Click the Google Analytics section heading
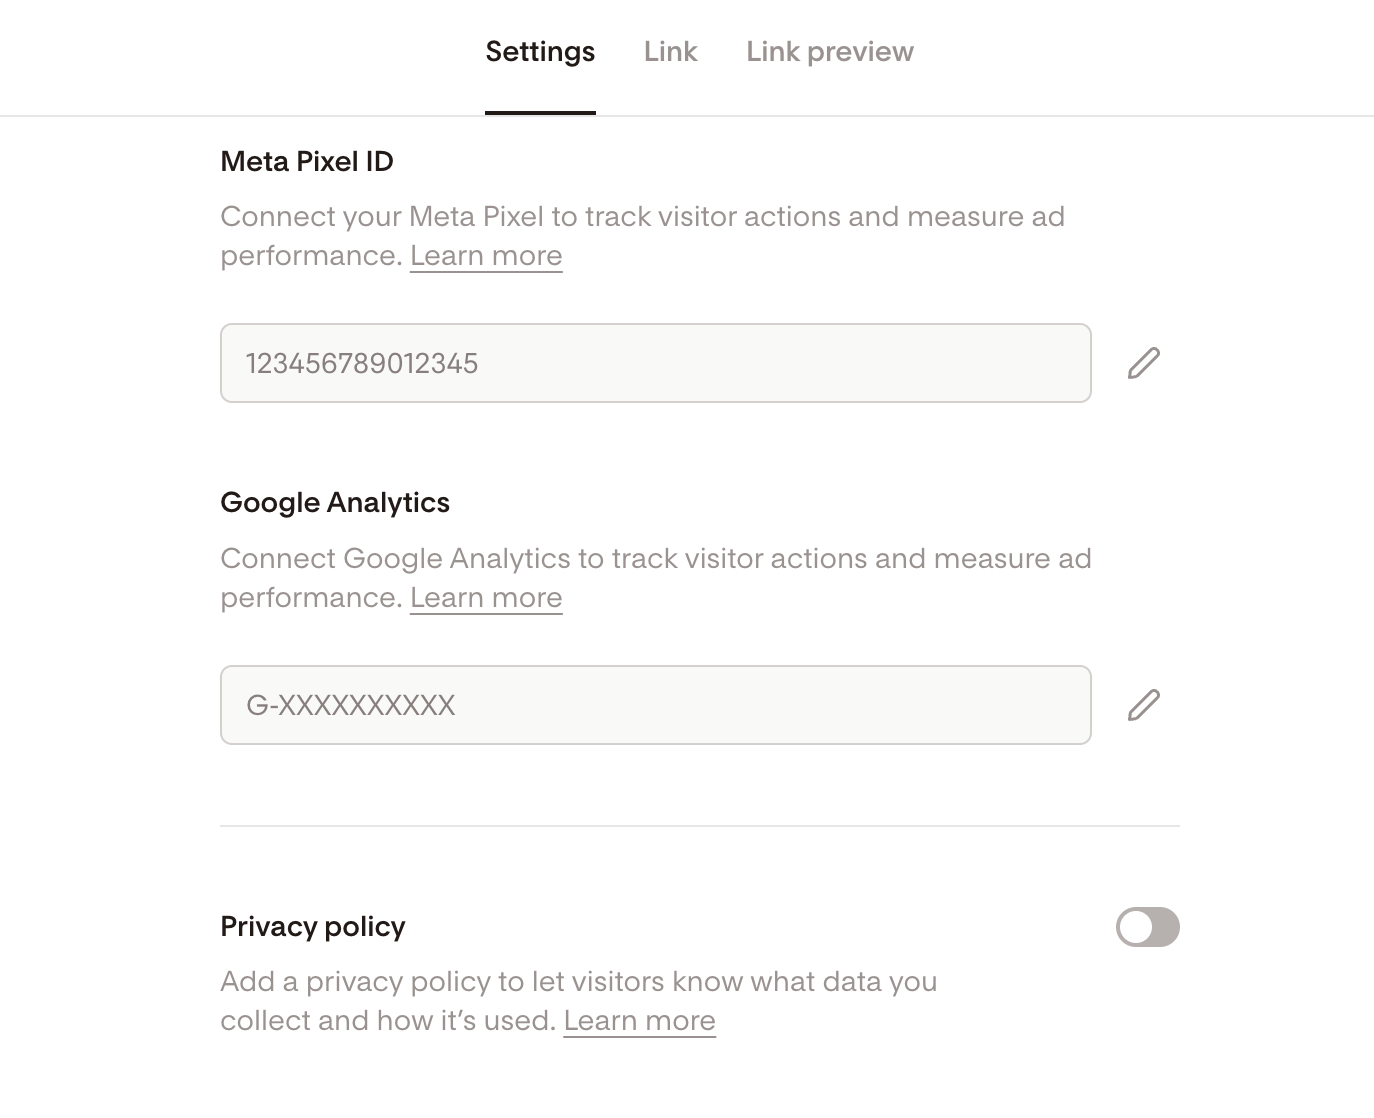The image size is (1374, 1118). [335, 503]
